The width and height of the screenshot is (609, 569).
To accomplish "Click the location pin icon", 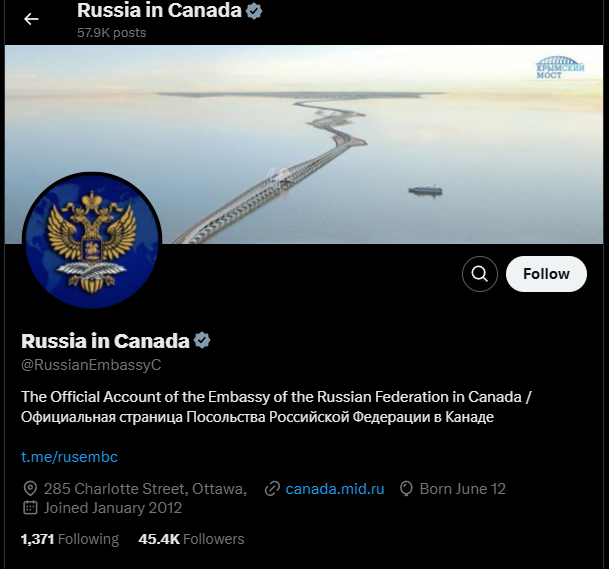I will coord(30,489).
